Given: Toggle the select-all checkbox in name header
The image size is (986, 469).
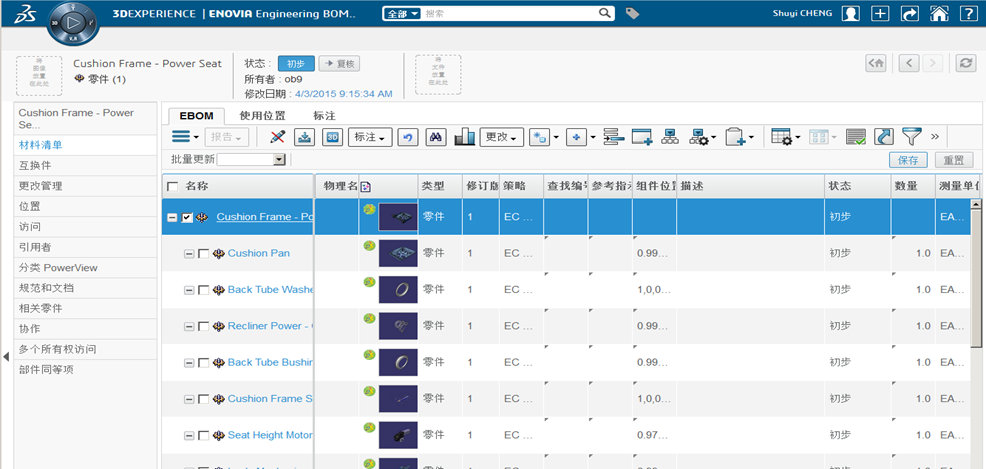Looking at the screenshot, I should [172, 187].
